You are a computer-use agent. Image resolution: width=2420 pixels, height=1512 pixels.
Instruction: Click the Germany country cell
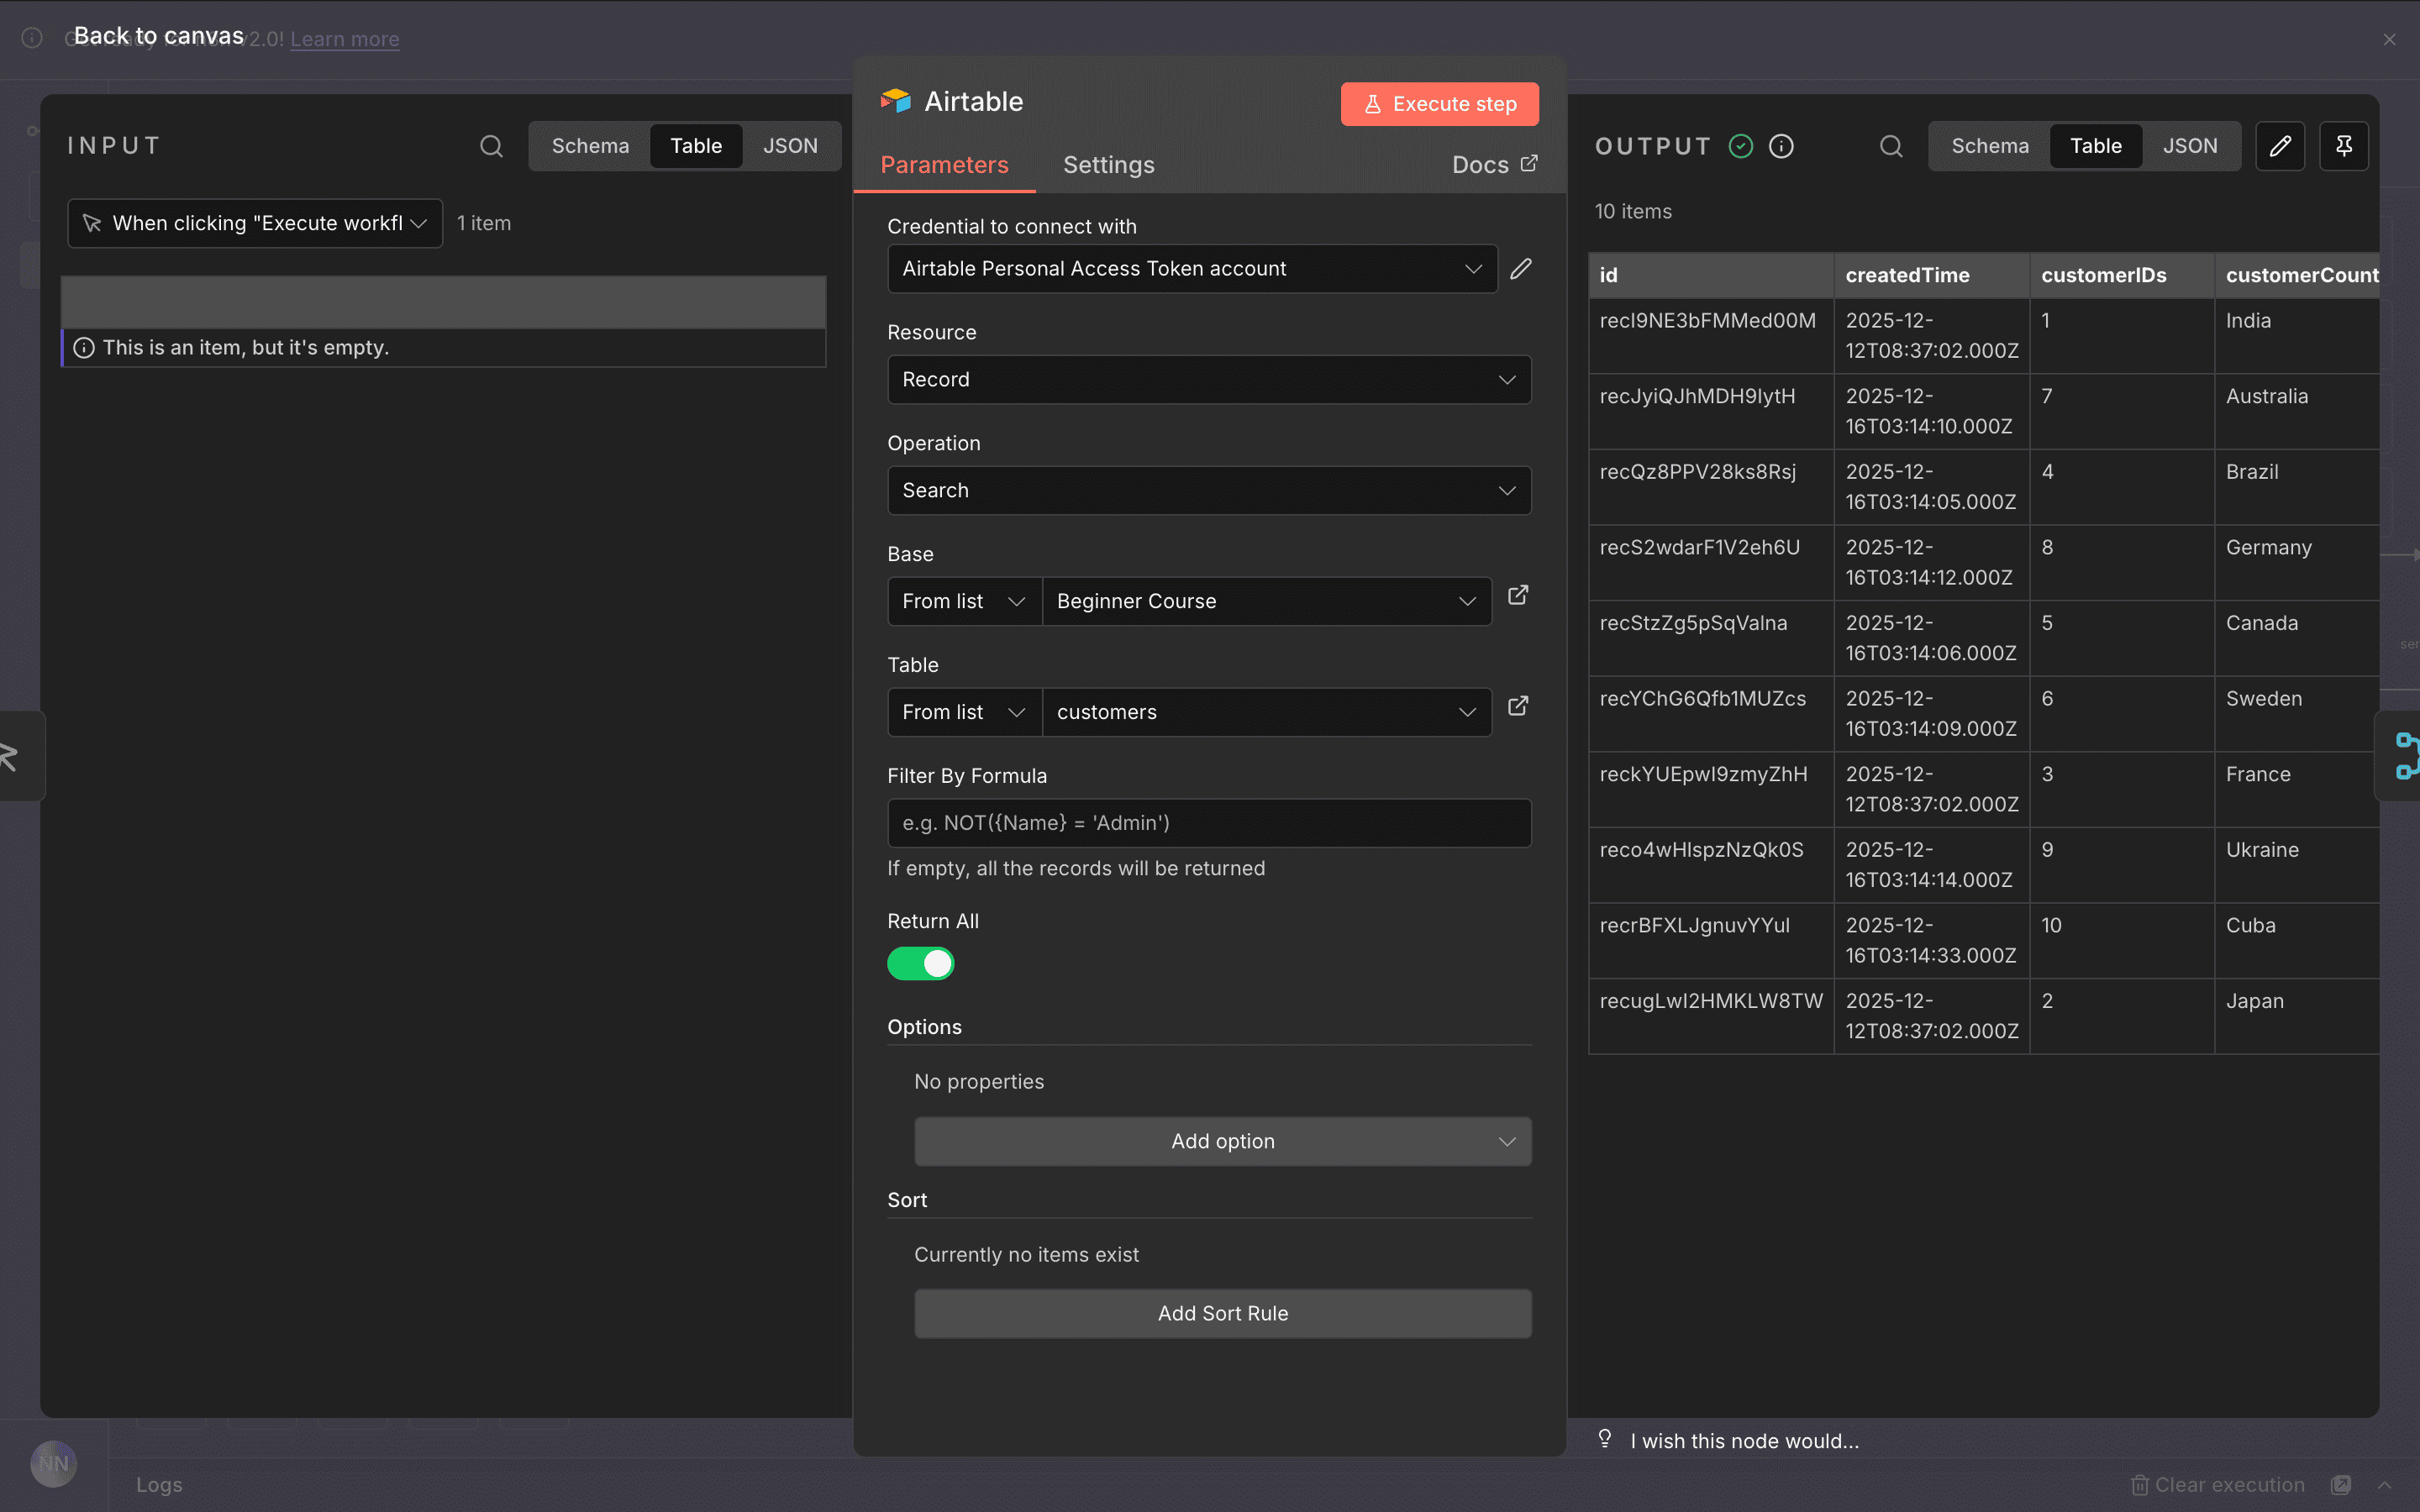[x=2298, y=563]
